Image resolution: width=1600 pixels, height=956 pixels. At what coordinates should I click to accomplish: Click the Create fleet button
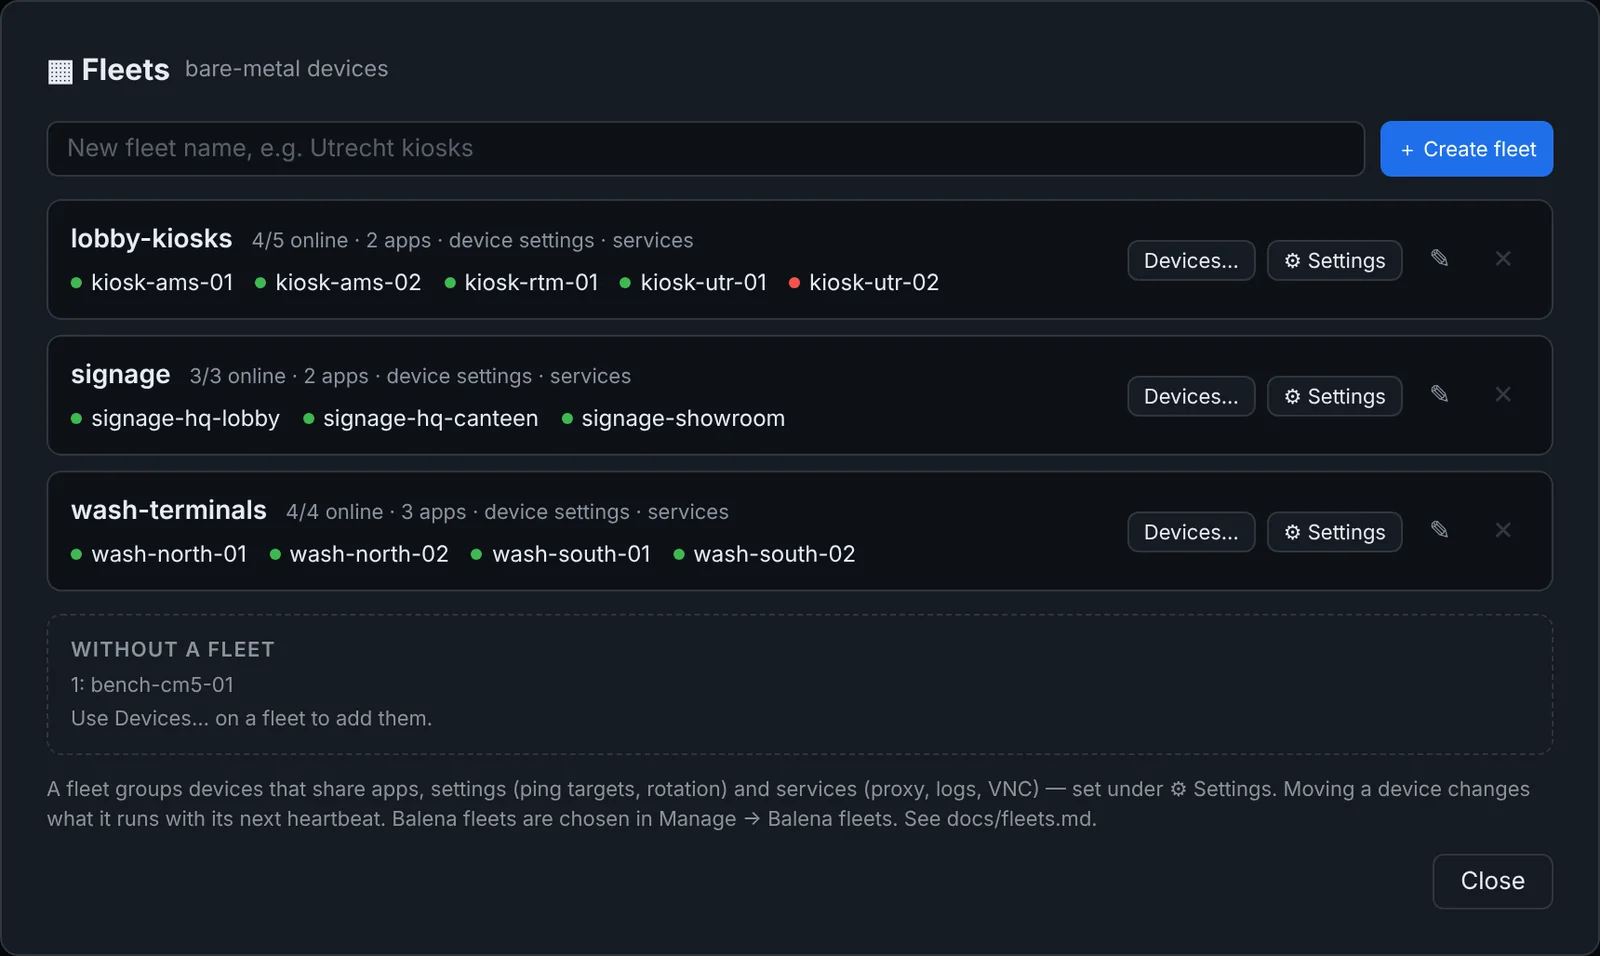(1466, 149)
